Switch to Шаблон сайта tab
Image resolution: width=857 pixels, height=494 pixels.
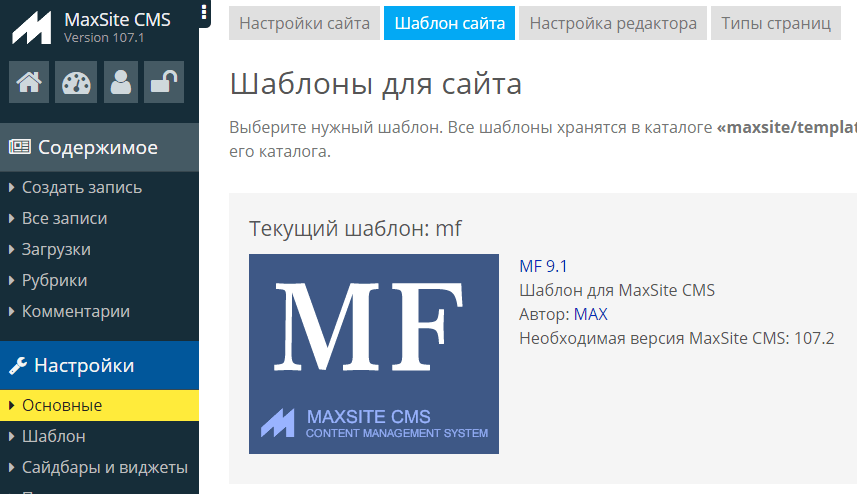449,23
